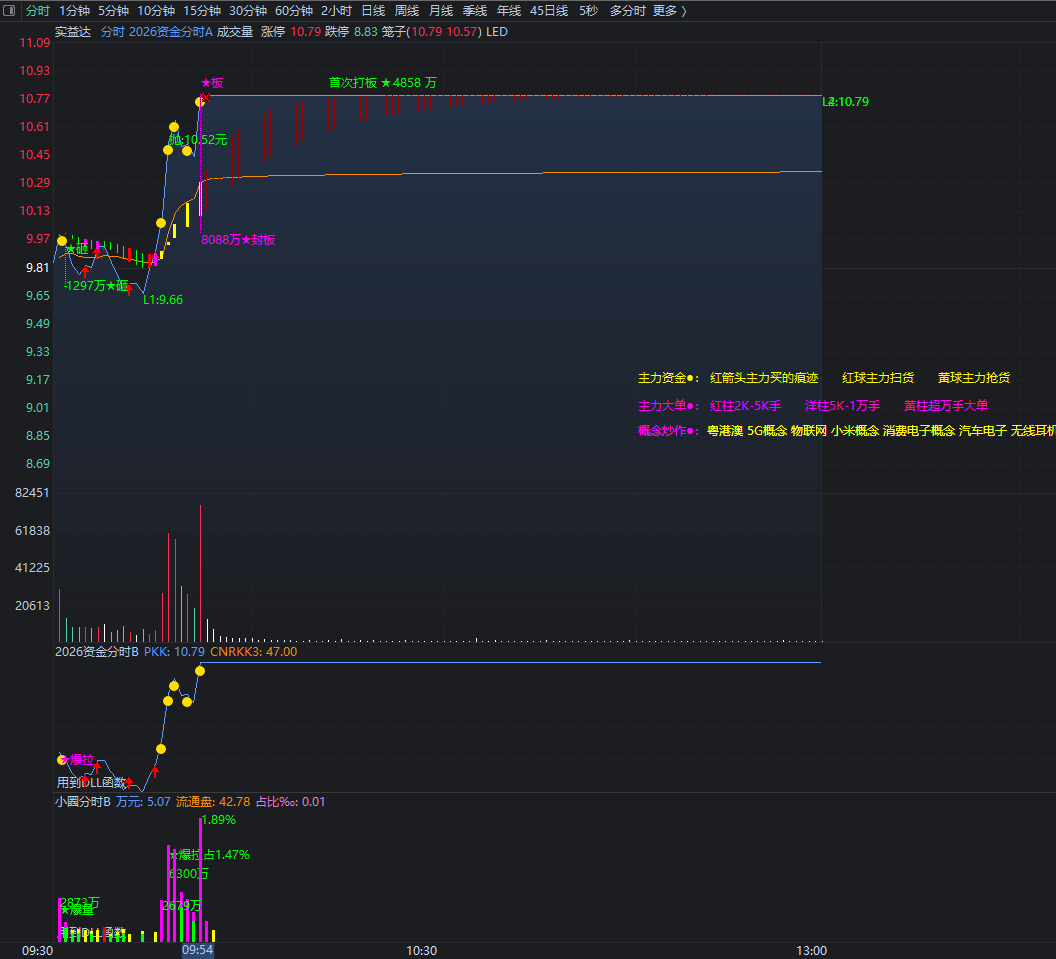Click the stock name 实益达
The width and height of the screenshot is (1056, 959).
(x=73, y=32)
